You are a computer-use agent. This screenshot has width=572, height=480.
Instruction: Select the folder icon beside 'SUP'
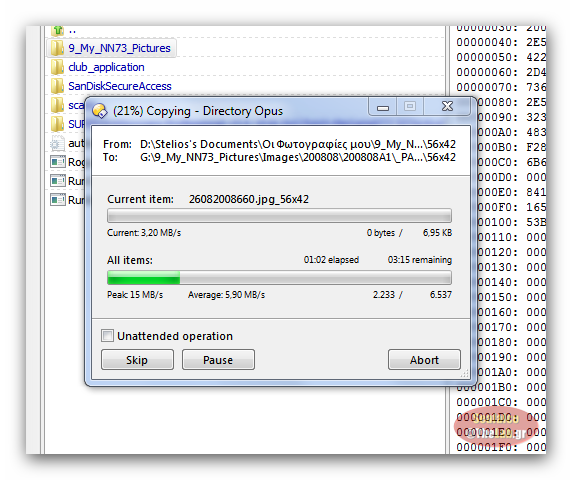[57, 124]
